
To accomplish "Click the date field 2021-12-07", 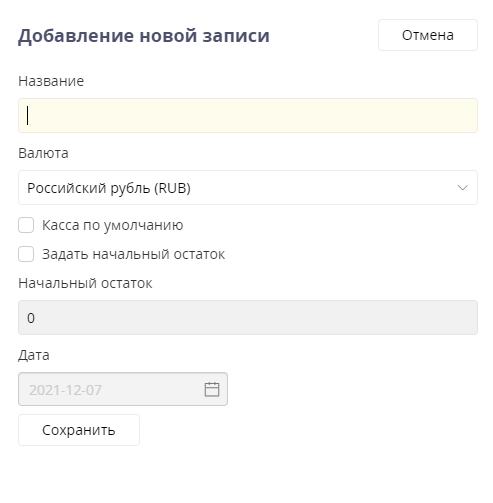I will [x=123, y=389].
